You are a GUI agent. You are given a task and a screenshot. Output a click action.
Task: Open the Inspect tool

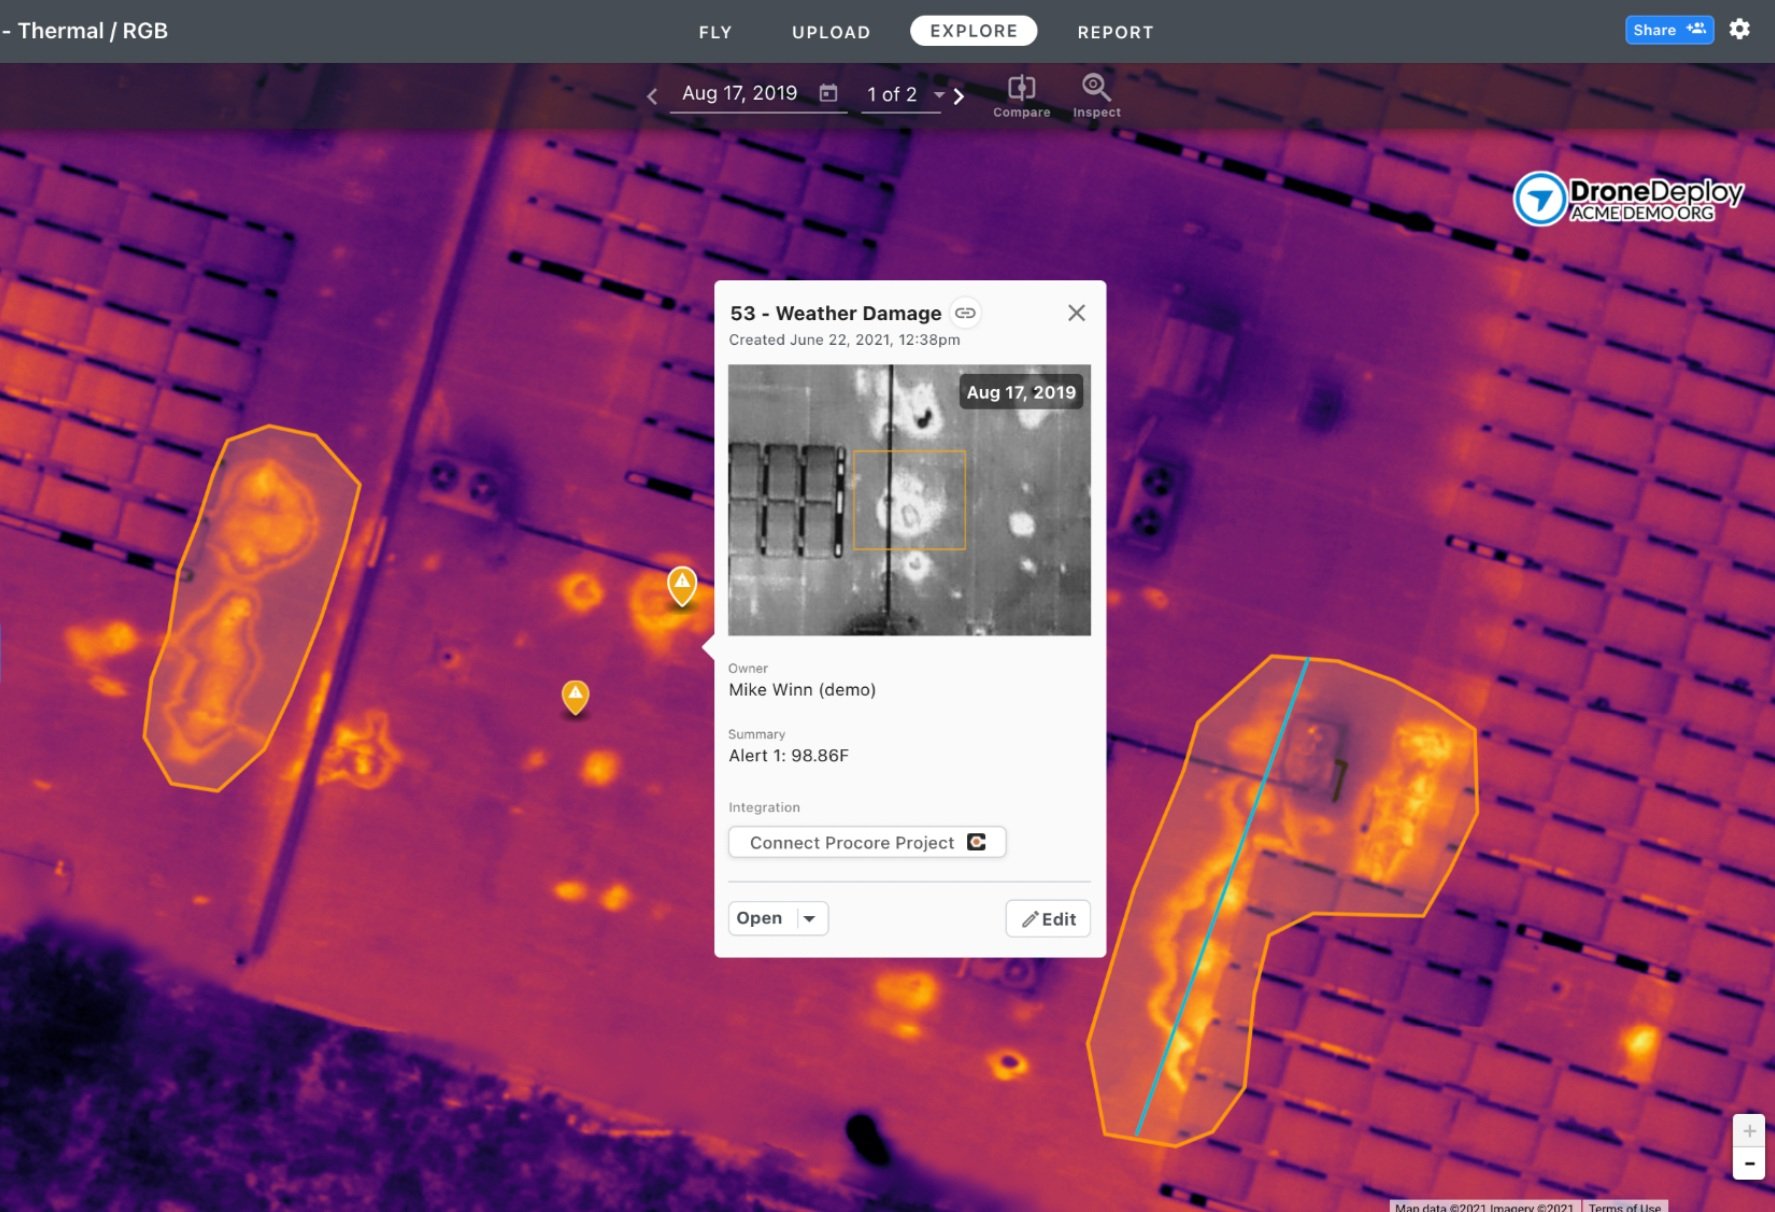coord(1096,96)
